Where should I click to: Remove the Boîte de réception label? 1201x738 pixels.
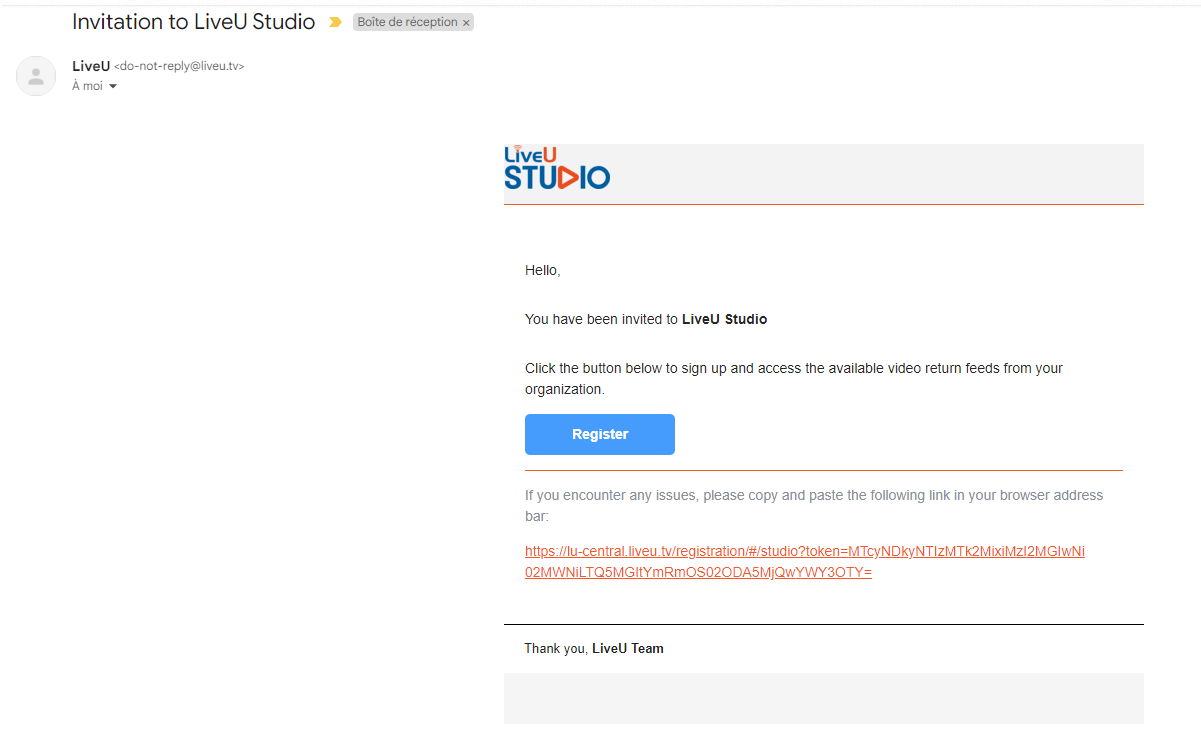coord(466,23)
